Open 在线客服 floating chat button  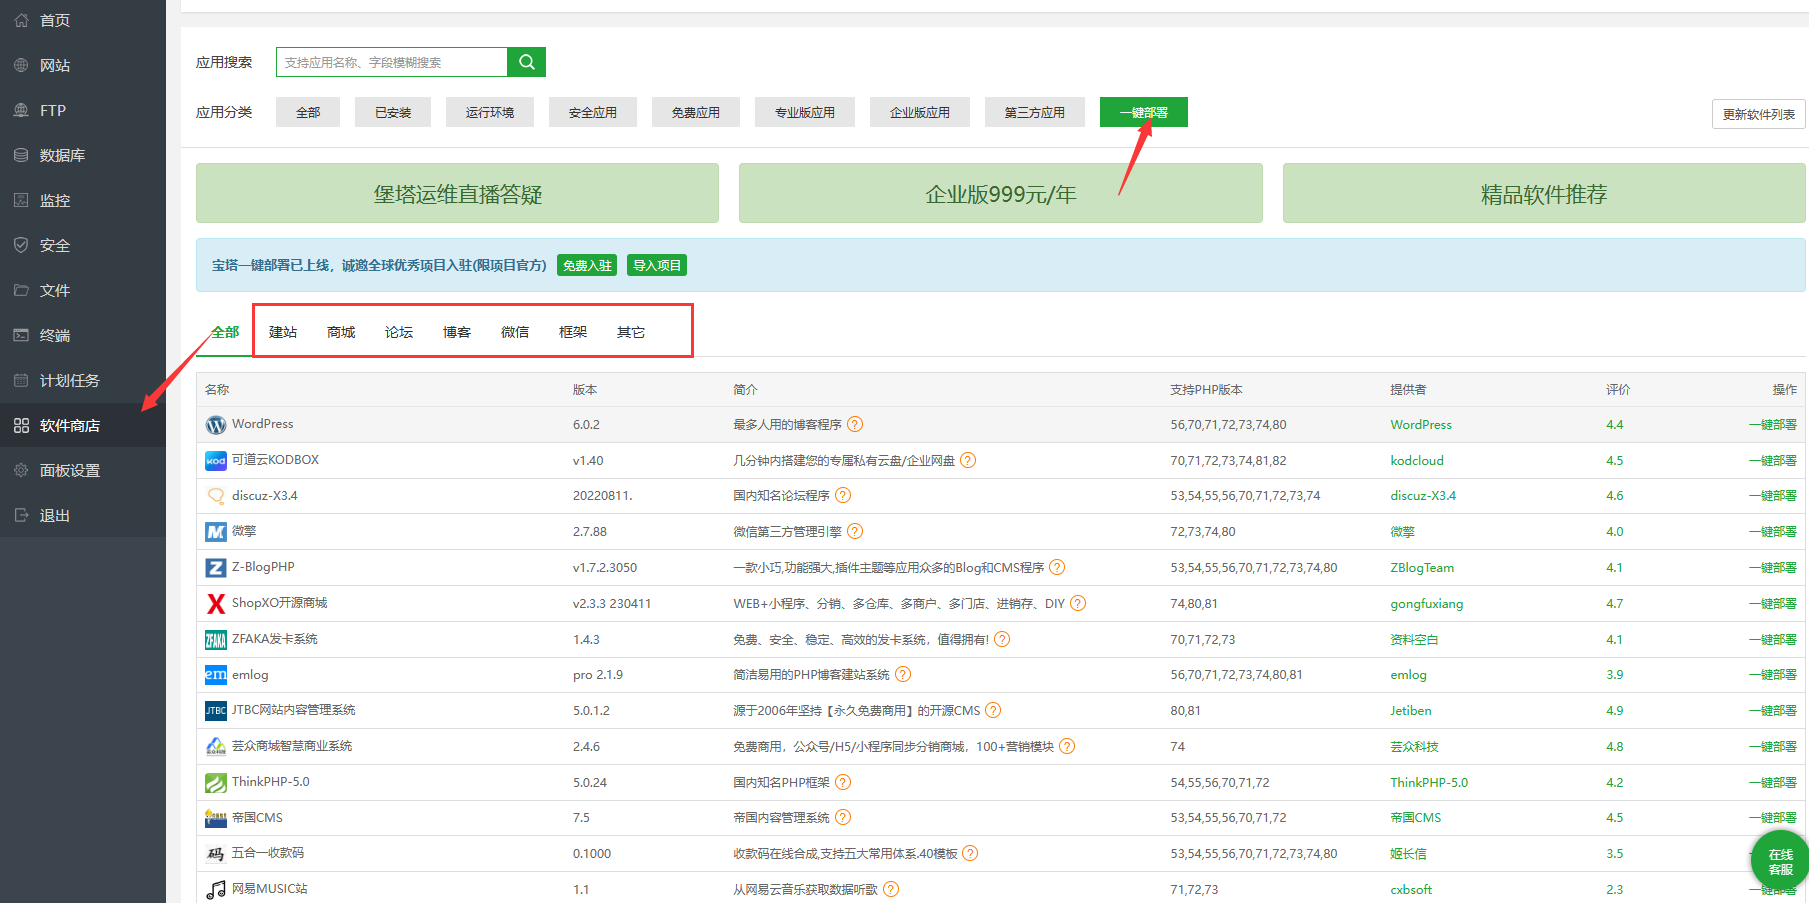click(x=1780, y=860)
